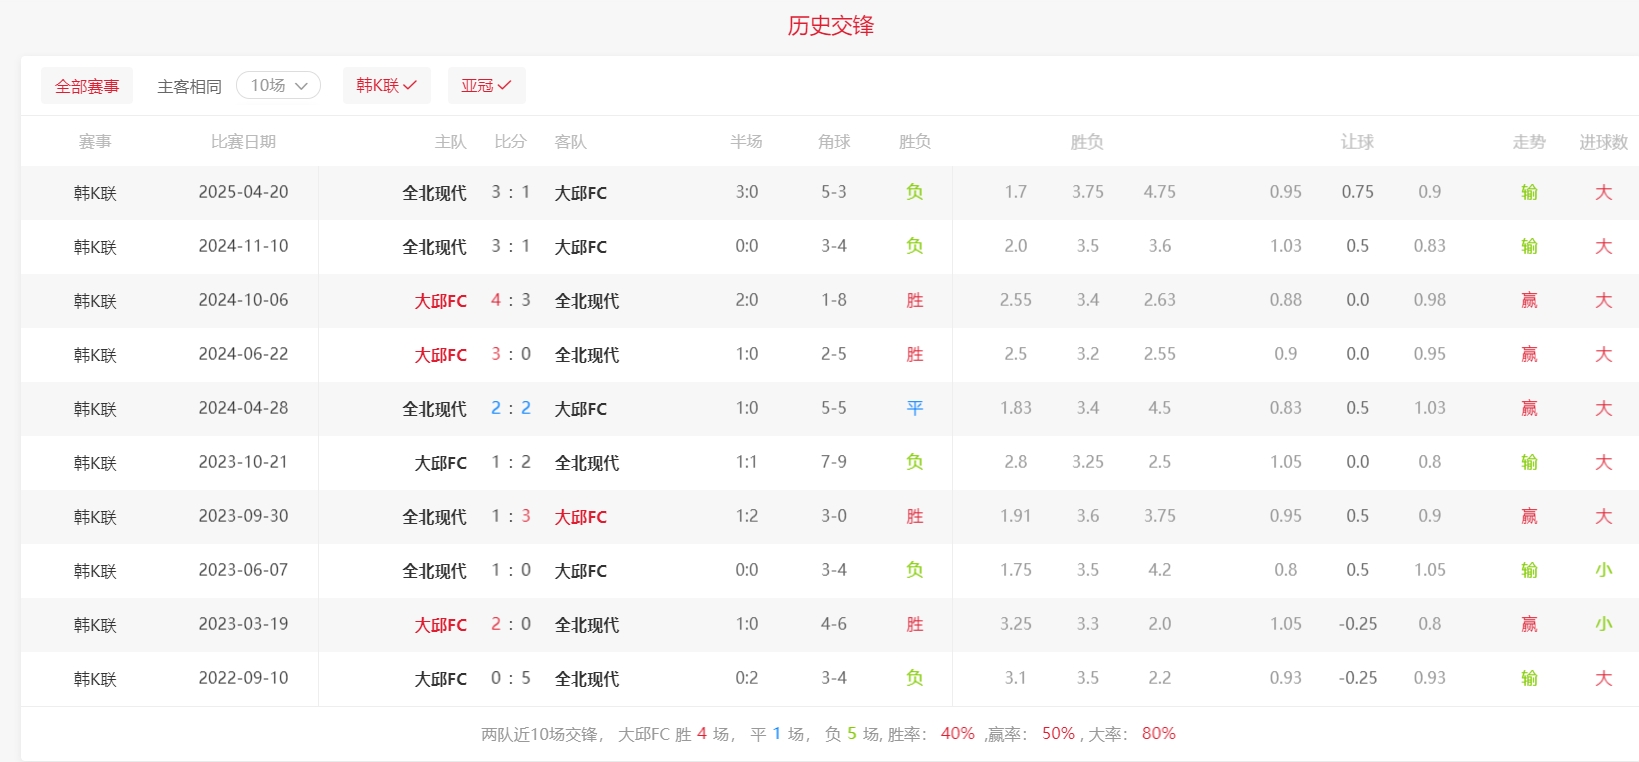Open the 10场 match count dropdown

click(277, 86)
